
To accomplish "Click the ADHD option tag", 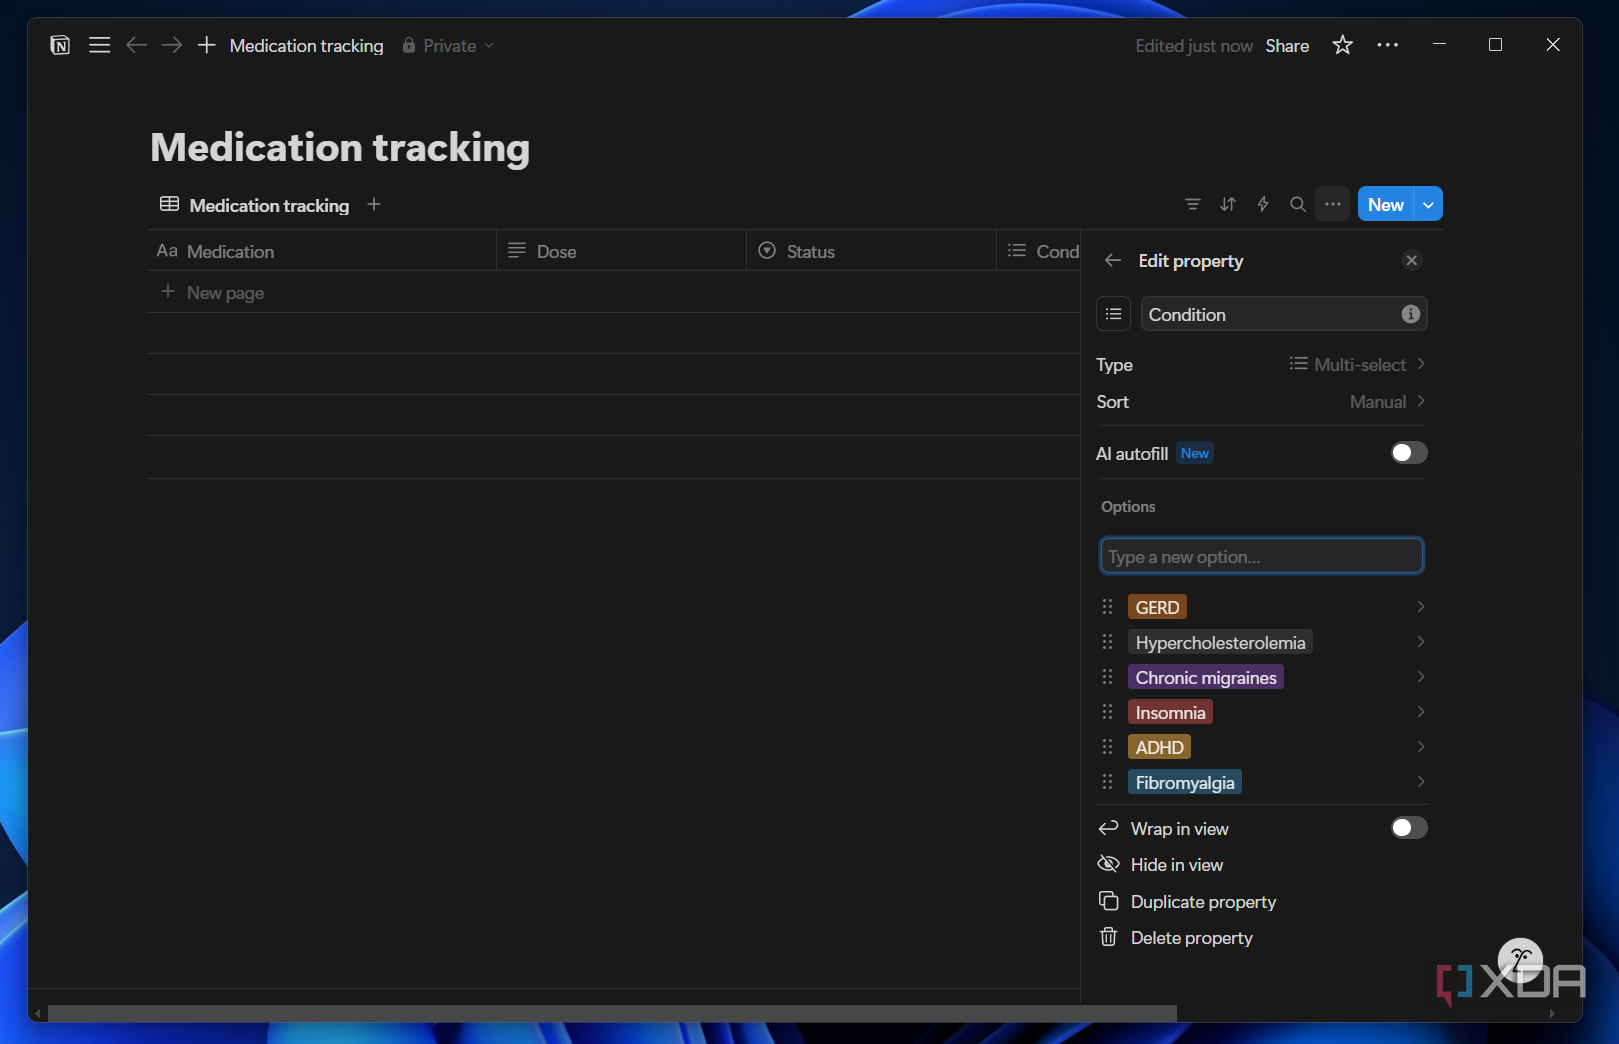I will pos(1159,747).
